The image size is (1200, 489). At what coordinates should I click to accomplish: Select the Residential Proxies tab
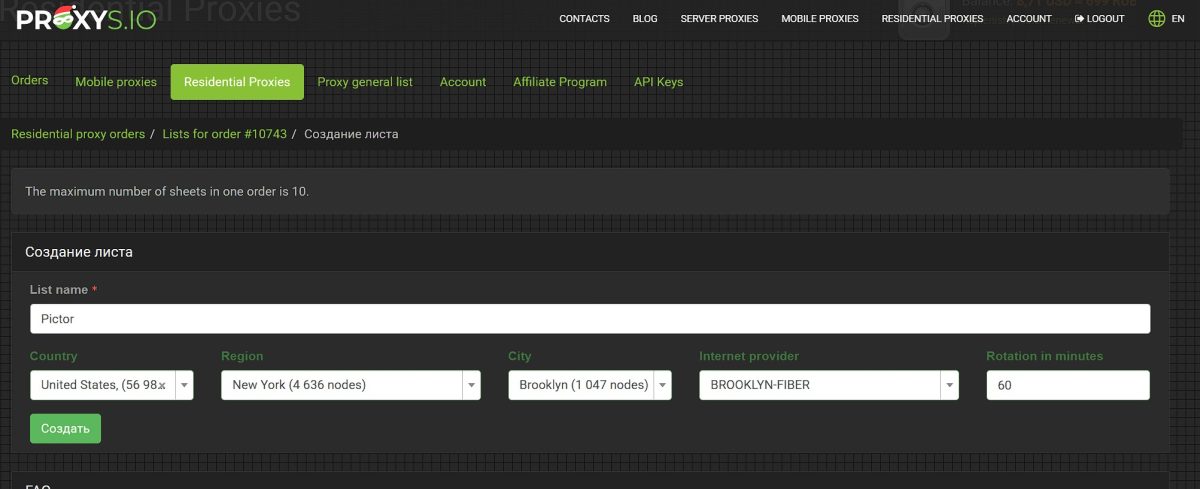point(237,82)
